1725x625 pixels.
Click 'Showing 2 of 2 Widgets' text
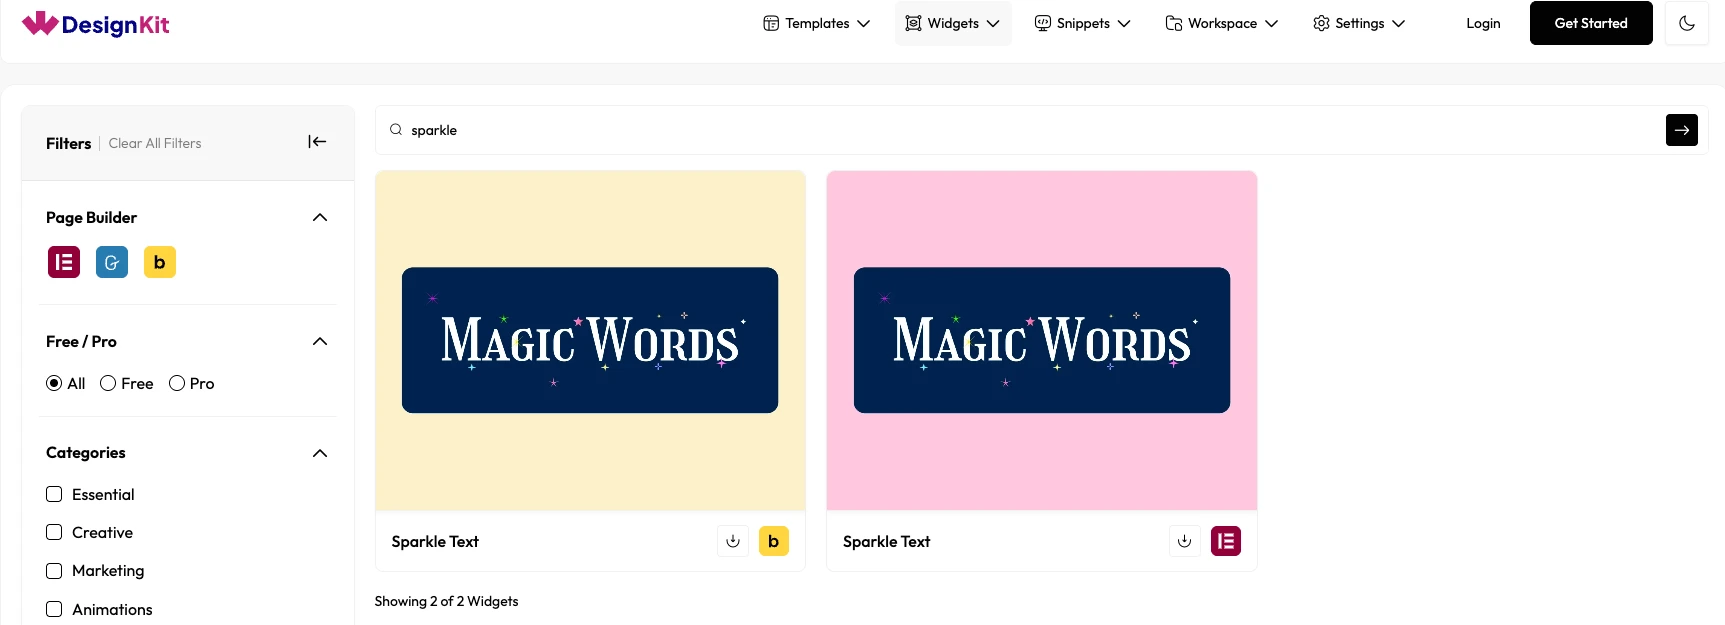(446, 601)
